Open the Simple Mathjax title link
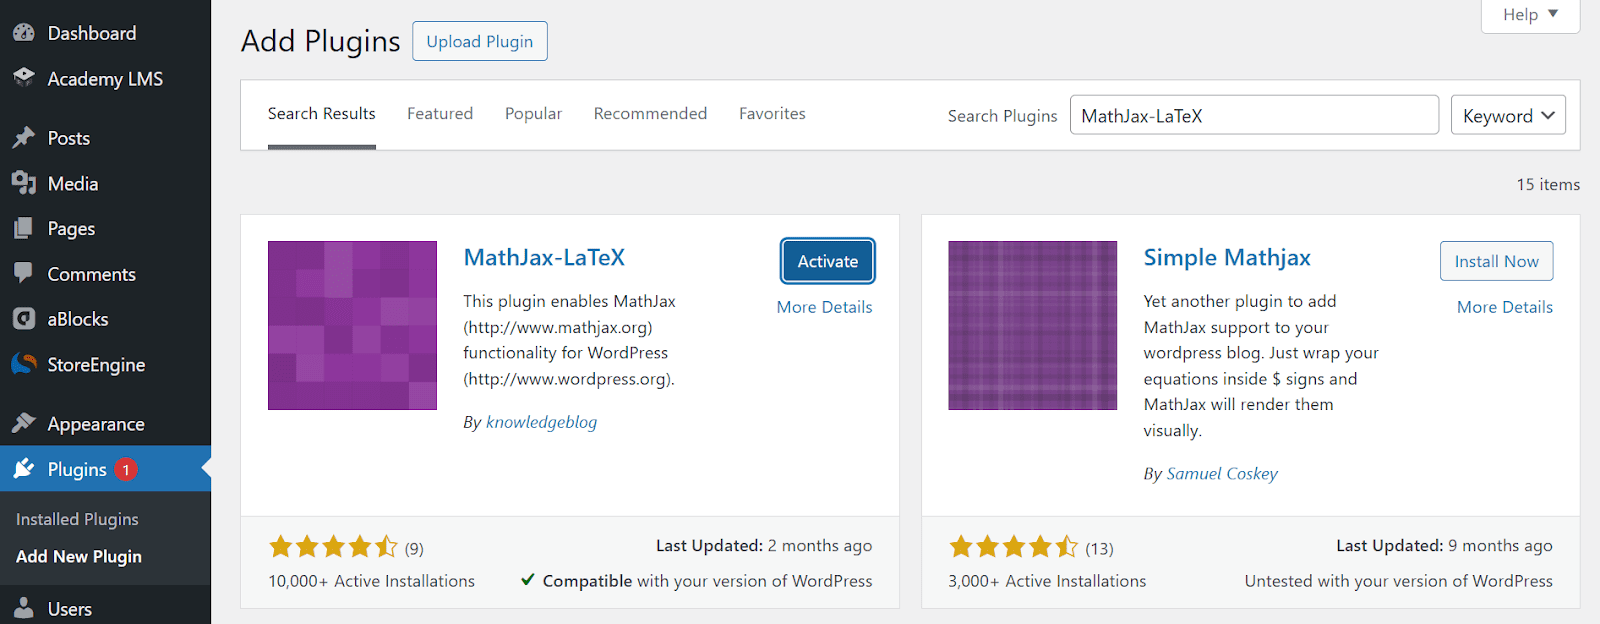 (x=1227, y=257)
